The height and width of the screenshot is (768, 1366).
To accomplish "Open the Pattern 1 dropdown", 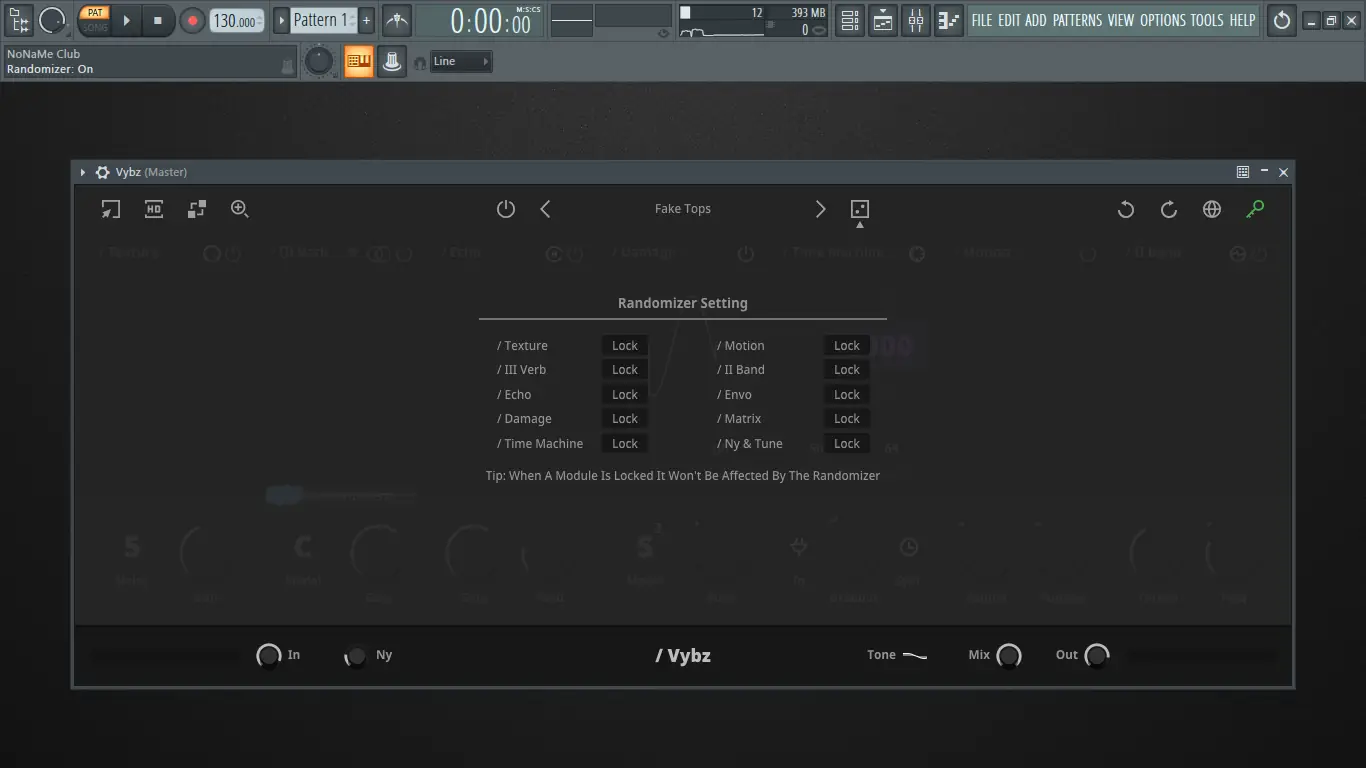I will coord(322,20).
